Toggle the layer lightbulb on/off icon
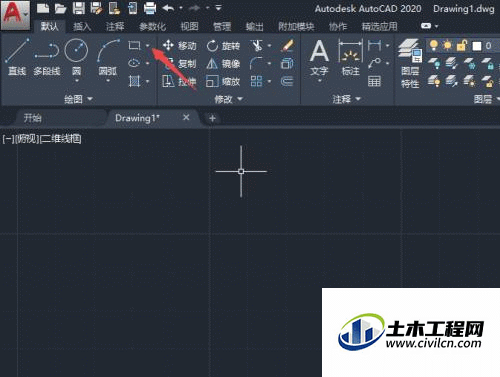 [x=434, y=45]
